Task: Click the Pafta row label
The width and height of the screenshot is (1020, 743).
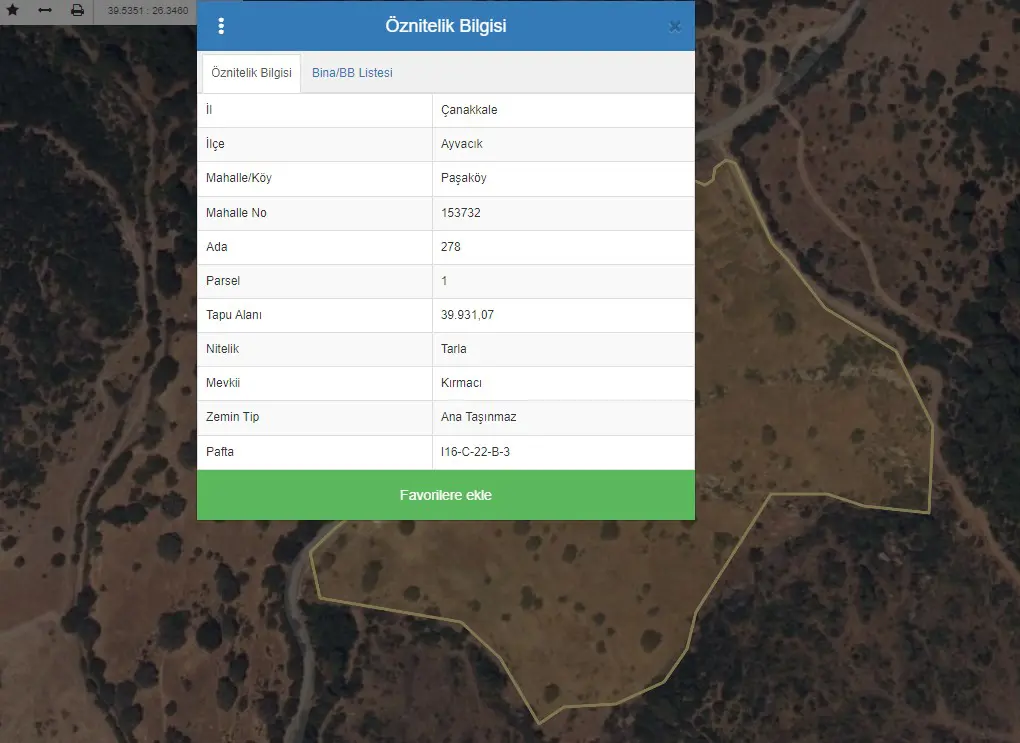Action: [219, 452]
